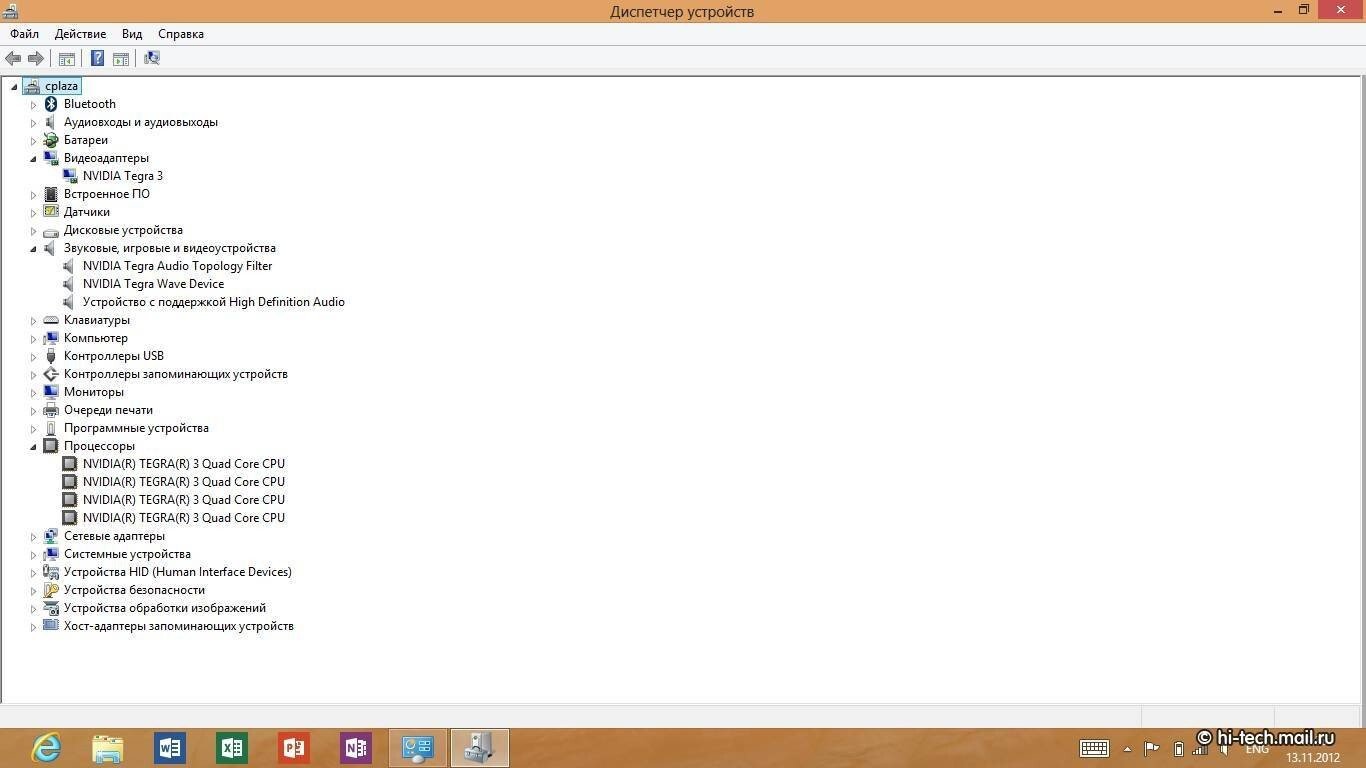Select the NVIDIA Tegra 3 display adapter
The height and width of the screenshot is (768, 1366).
pos(123,176)
